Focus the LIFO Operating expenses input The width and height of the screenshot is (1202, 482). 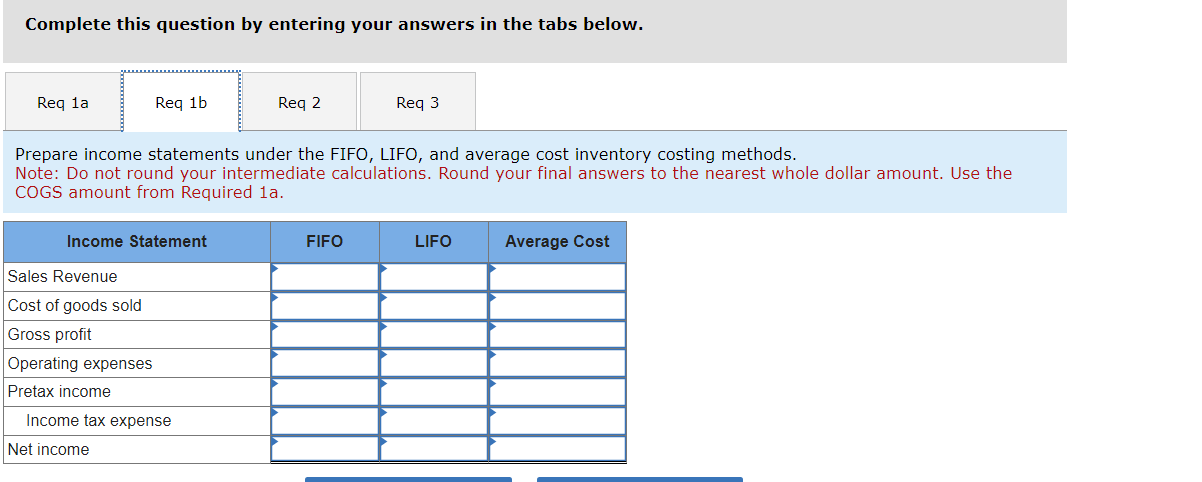pyautogui.click(x=434, y=363)
